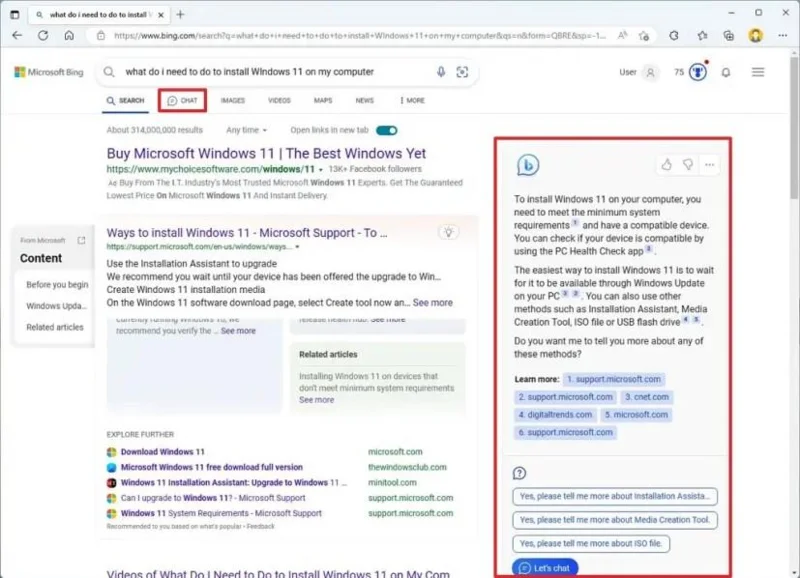Select 'Related articles' in Content panel

point(55,327)
